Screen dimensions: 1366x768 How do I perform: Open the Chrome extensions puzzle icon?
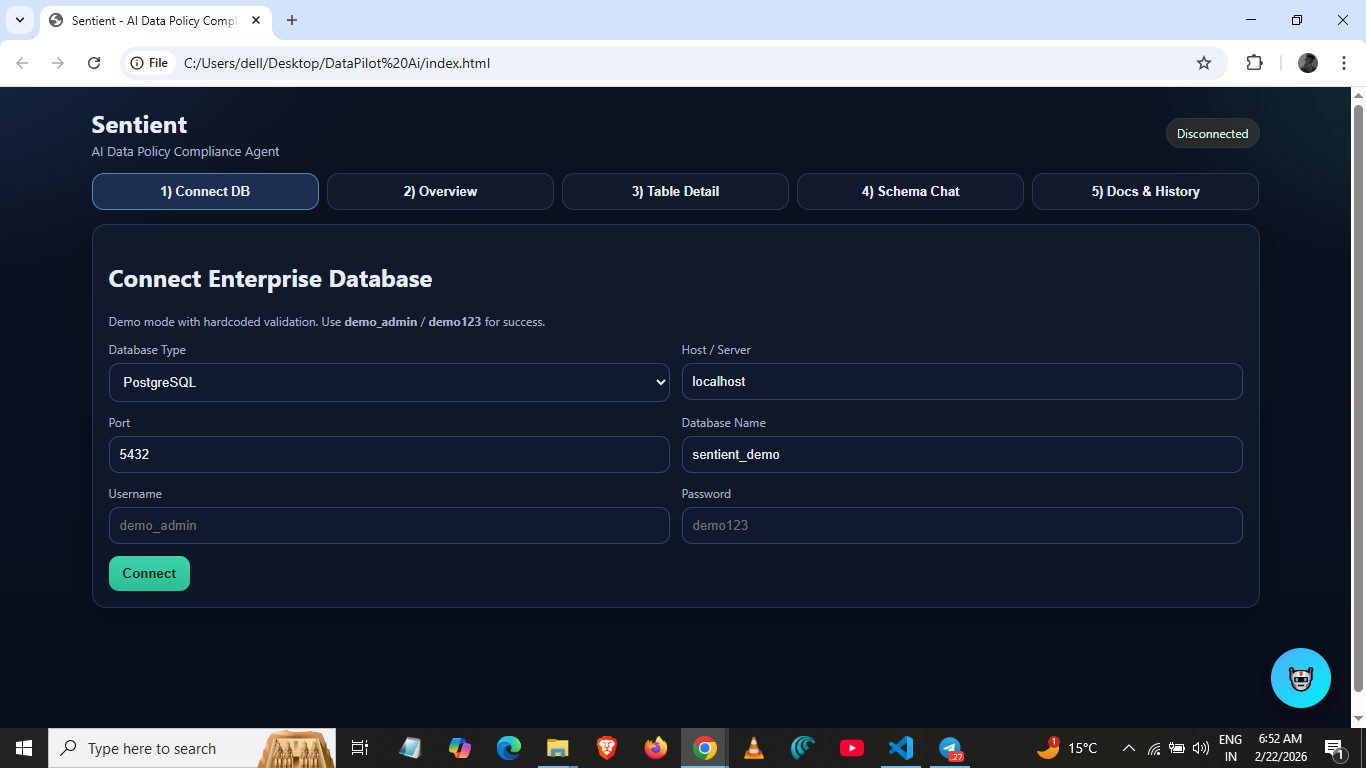point(1254,63)
